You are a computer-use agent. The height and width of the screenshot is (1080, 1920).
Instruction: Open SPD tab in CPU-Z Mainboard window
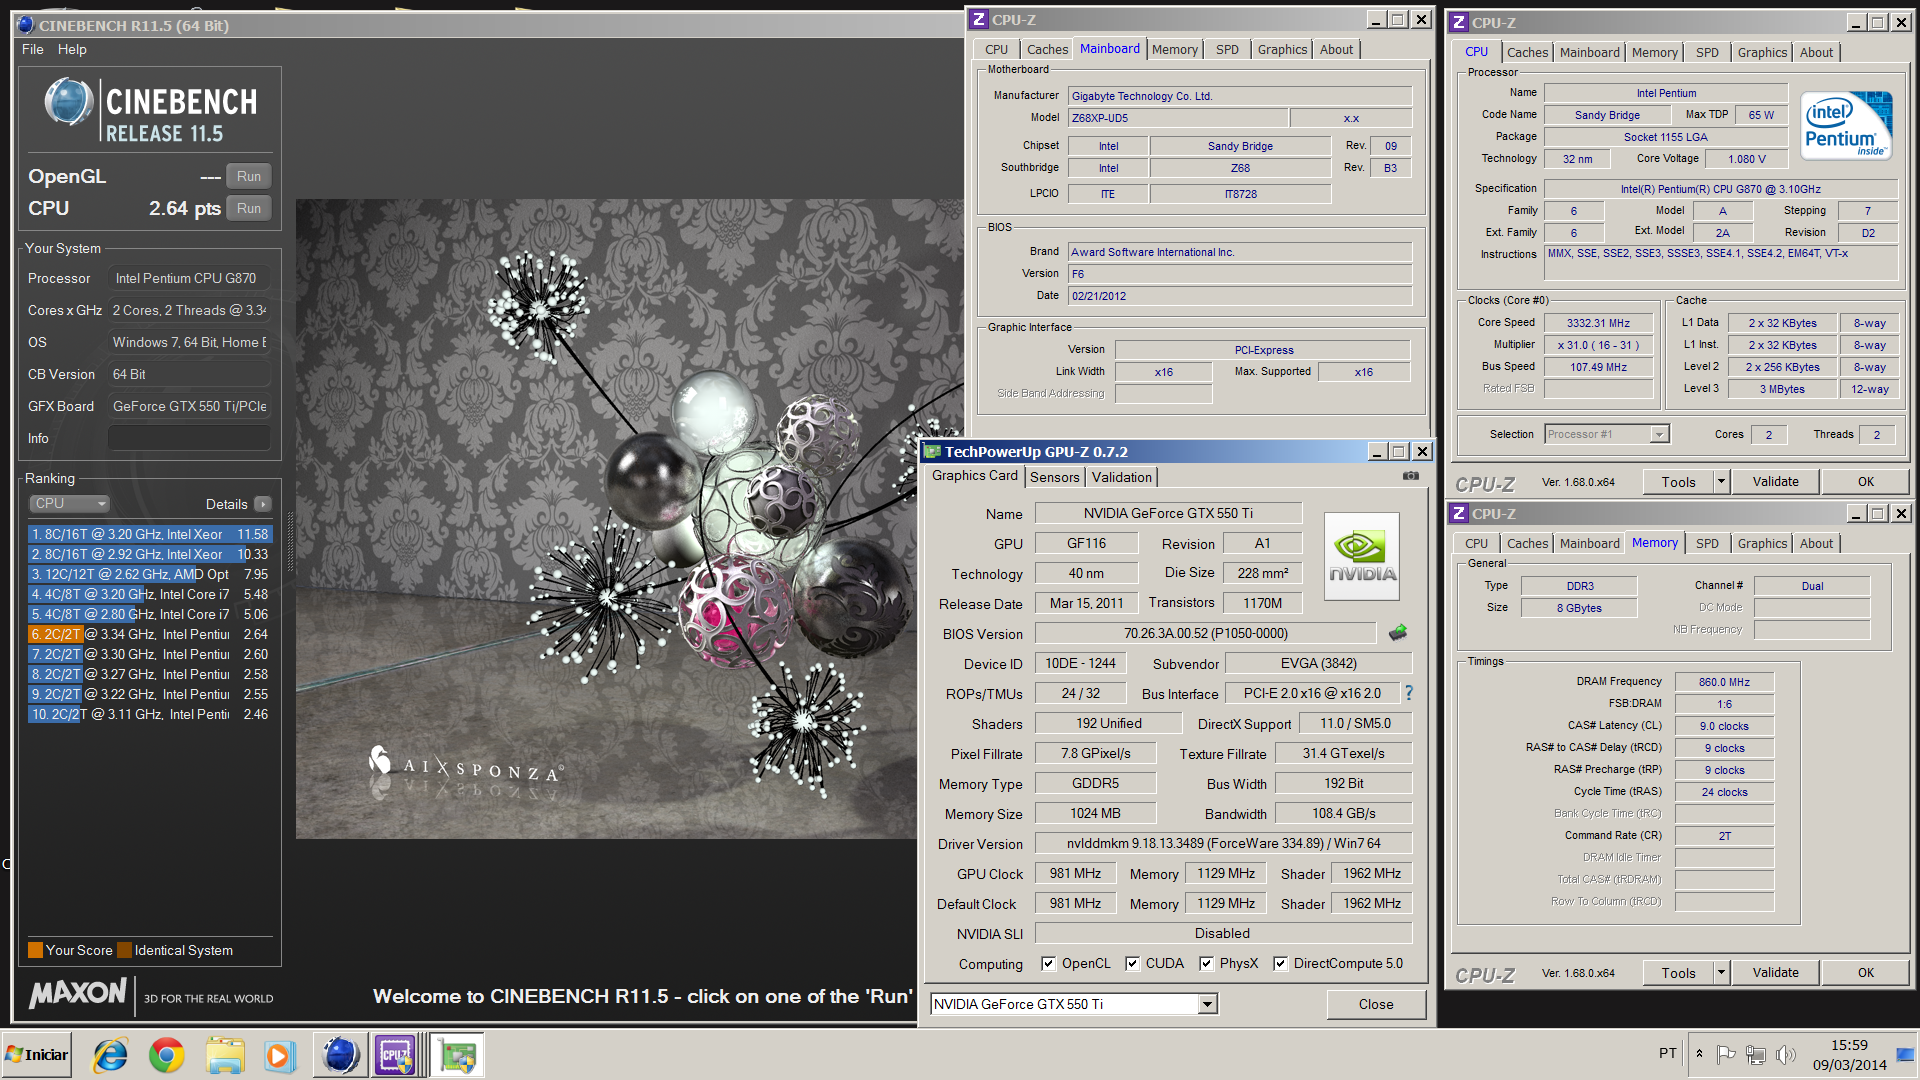[1227, 49]
